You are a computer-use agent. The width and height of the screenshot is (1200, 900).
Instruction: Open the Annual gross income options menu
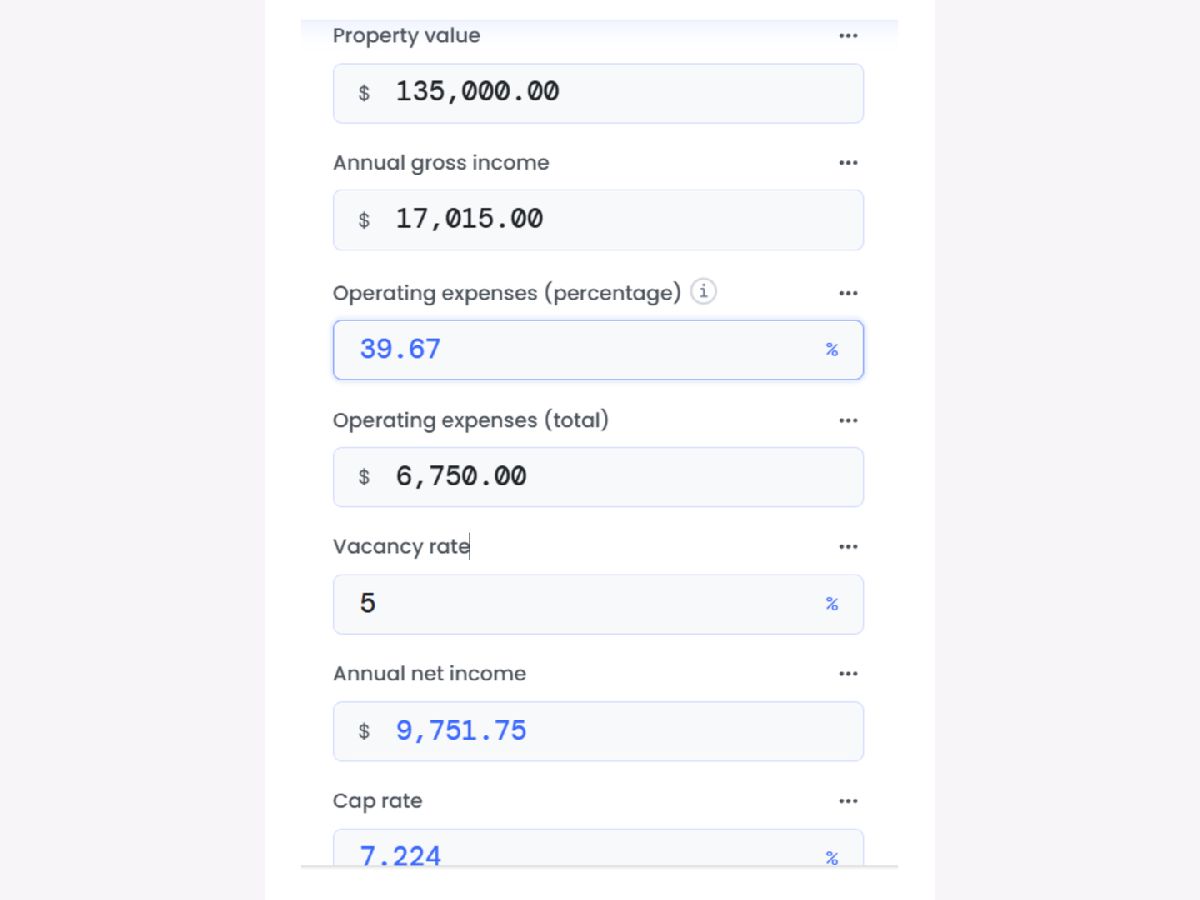[x=848, y=163]
